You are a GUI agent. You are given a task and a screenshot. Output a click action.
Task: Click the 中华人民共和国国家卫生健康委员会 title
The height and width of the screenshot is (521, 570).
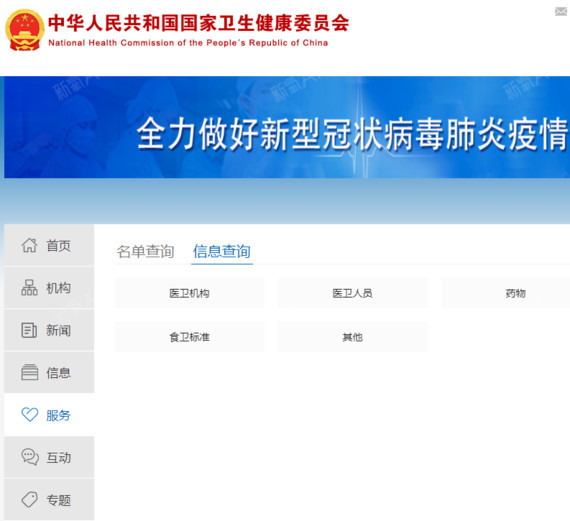pyautogui.click(x=198, y=23)
